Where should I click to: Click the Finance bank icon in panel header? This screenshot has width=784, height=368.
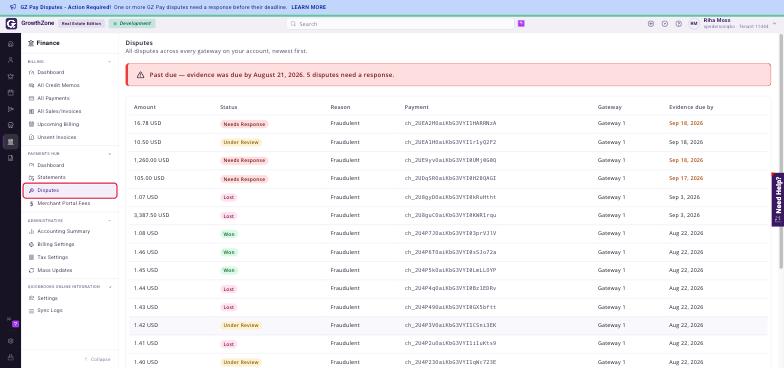tap(31, 43)
